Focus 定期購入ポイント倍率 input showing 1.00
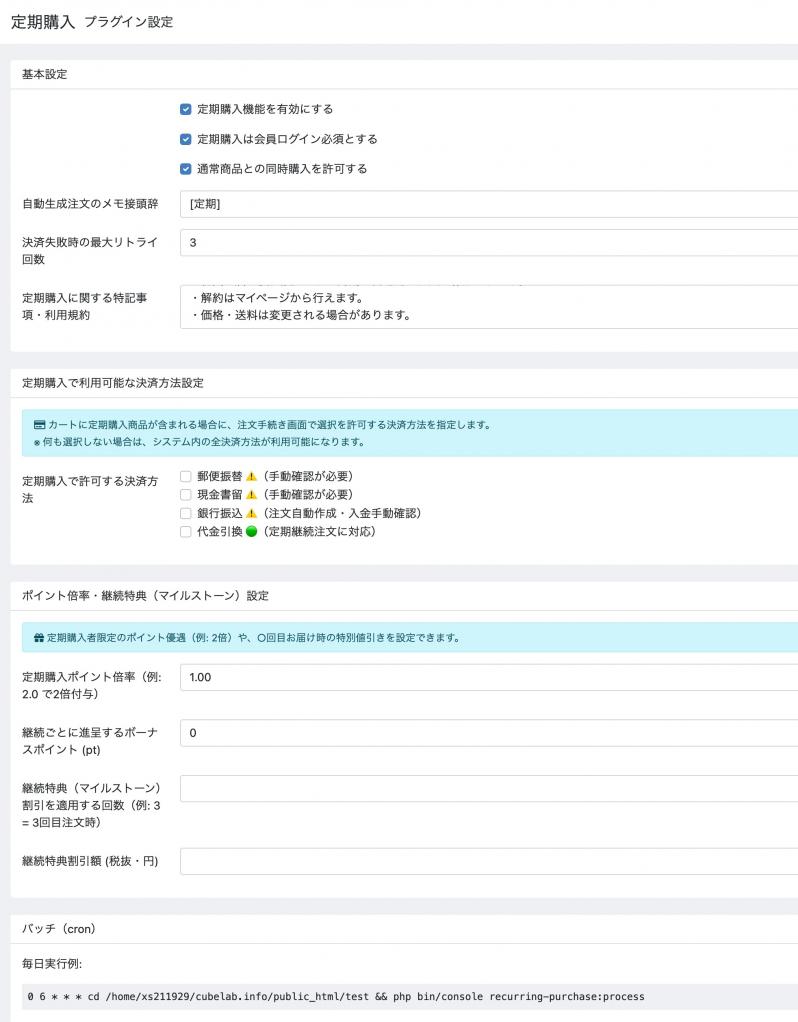798x1022 pixels. coord(489,677)
